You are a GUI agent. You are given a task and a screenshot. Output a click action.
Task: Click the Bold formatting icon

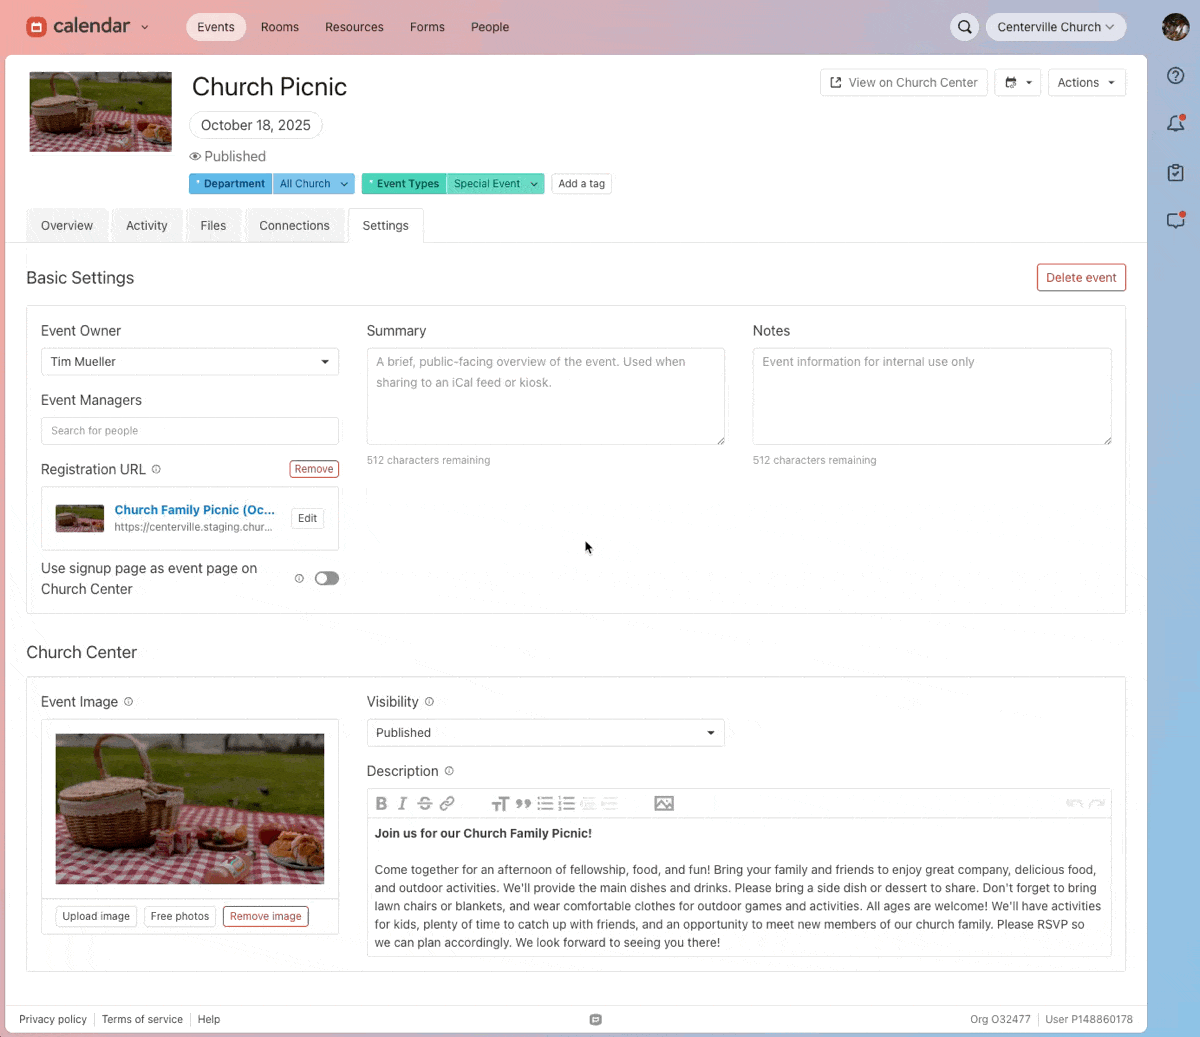click(381, 803)
